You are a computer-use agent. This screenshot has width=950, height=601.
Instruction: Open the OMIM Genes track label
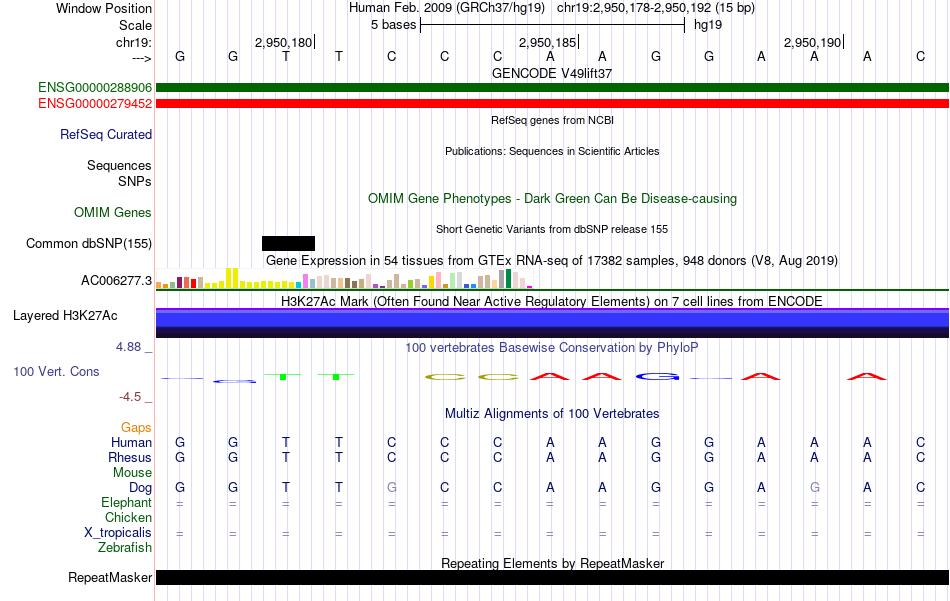(x=113, y=213)
